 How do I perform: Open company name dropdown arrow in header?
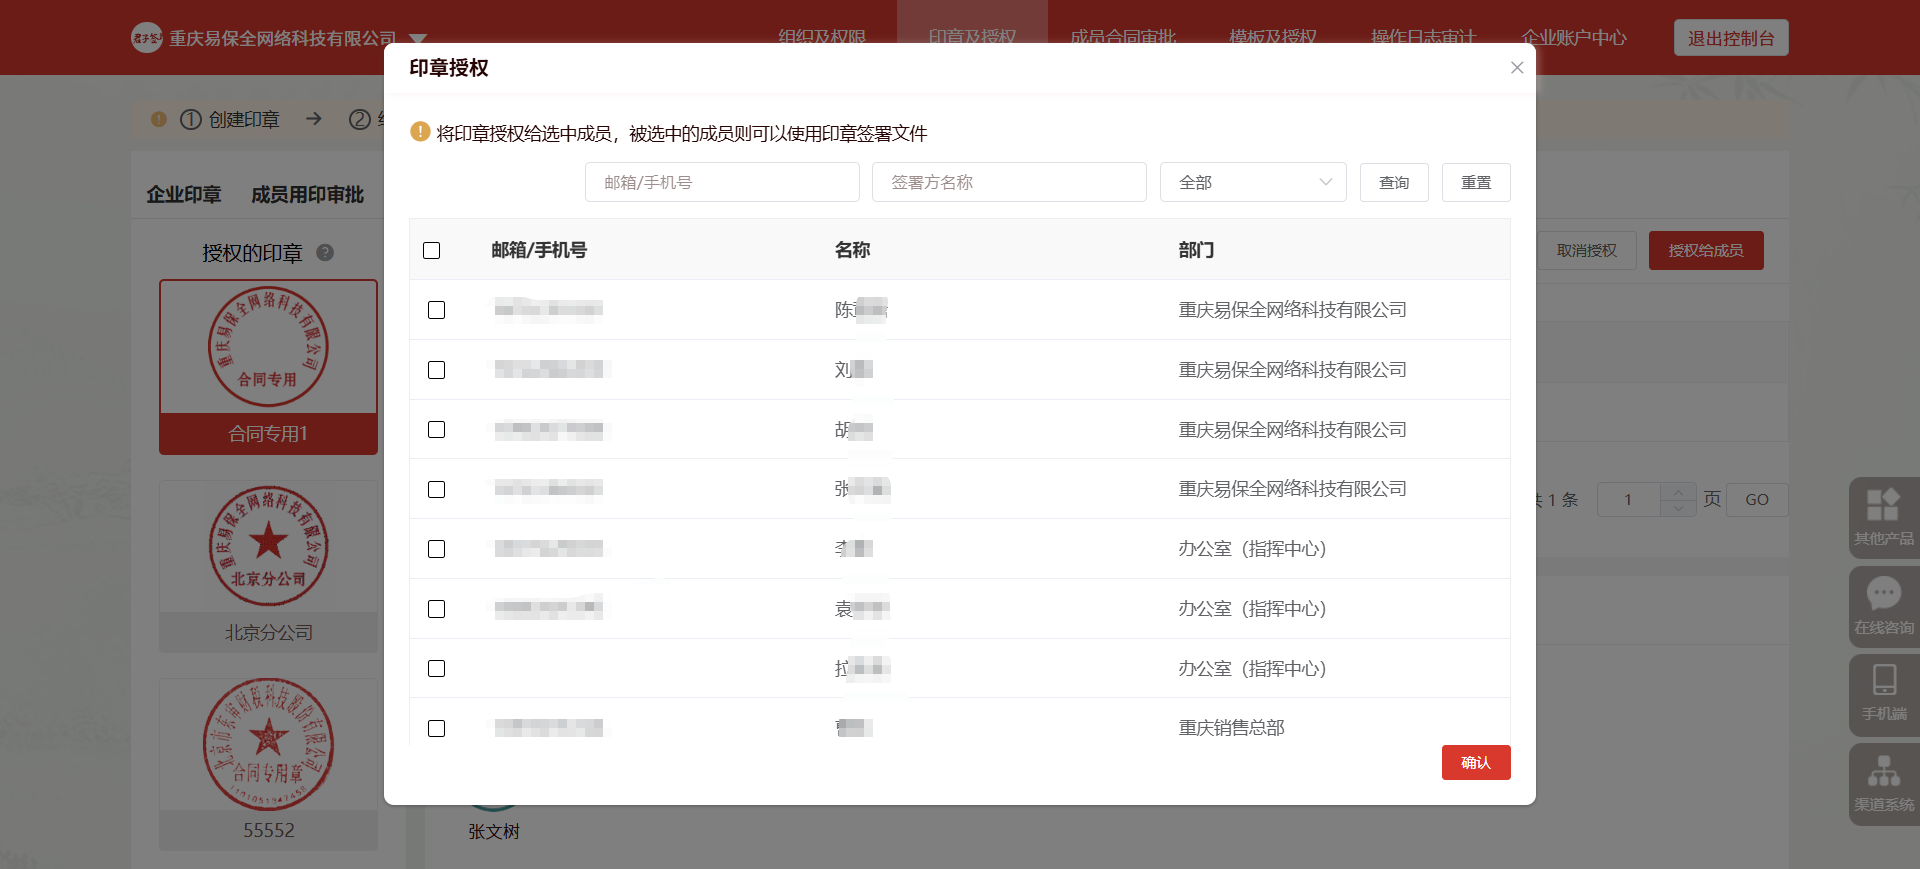point(418,39)
